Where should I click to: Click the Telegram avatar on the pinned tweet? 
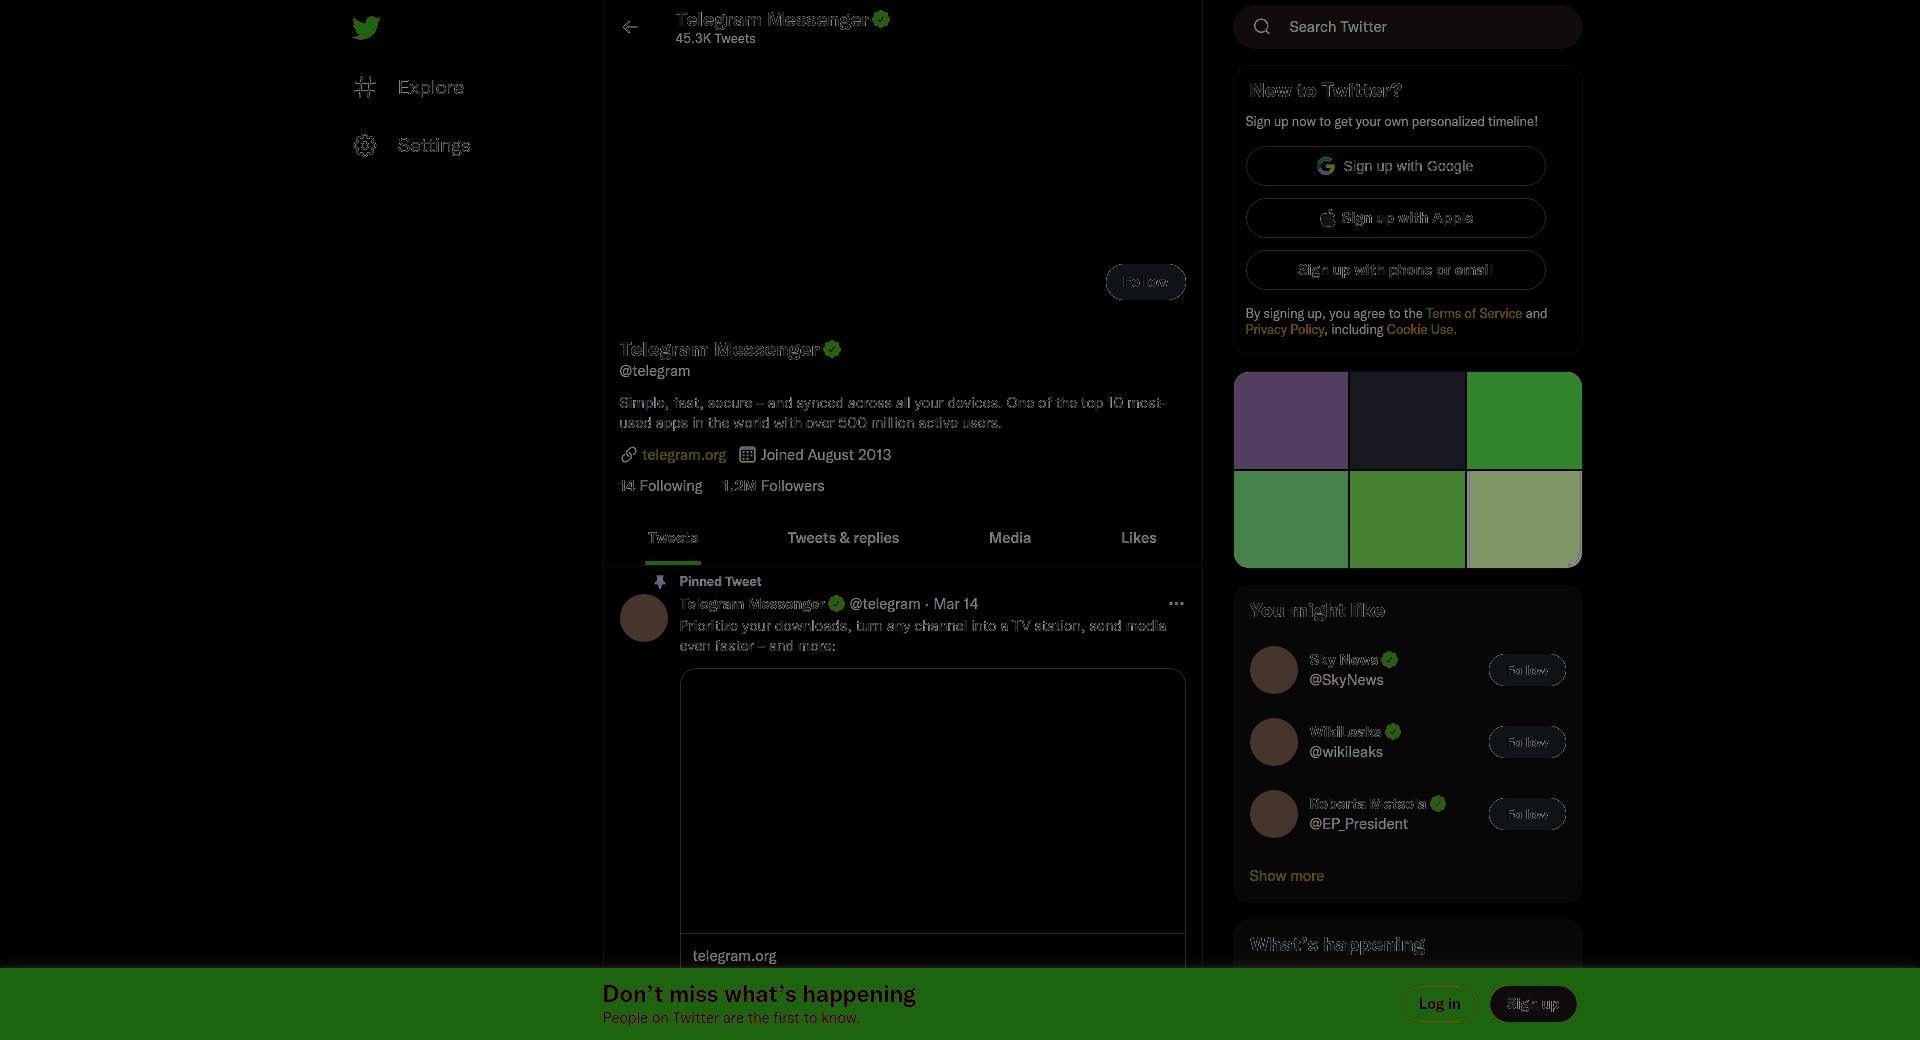coord(644,618)
